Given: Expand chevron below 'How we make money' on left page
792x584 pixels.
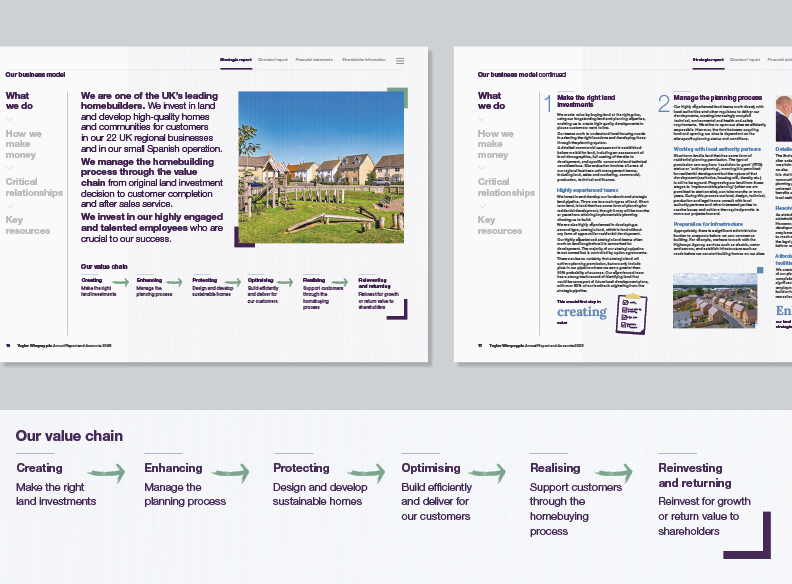Looking at the screenshot, I should 12,166.
